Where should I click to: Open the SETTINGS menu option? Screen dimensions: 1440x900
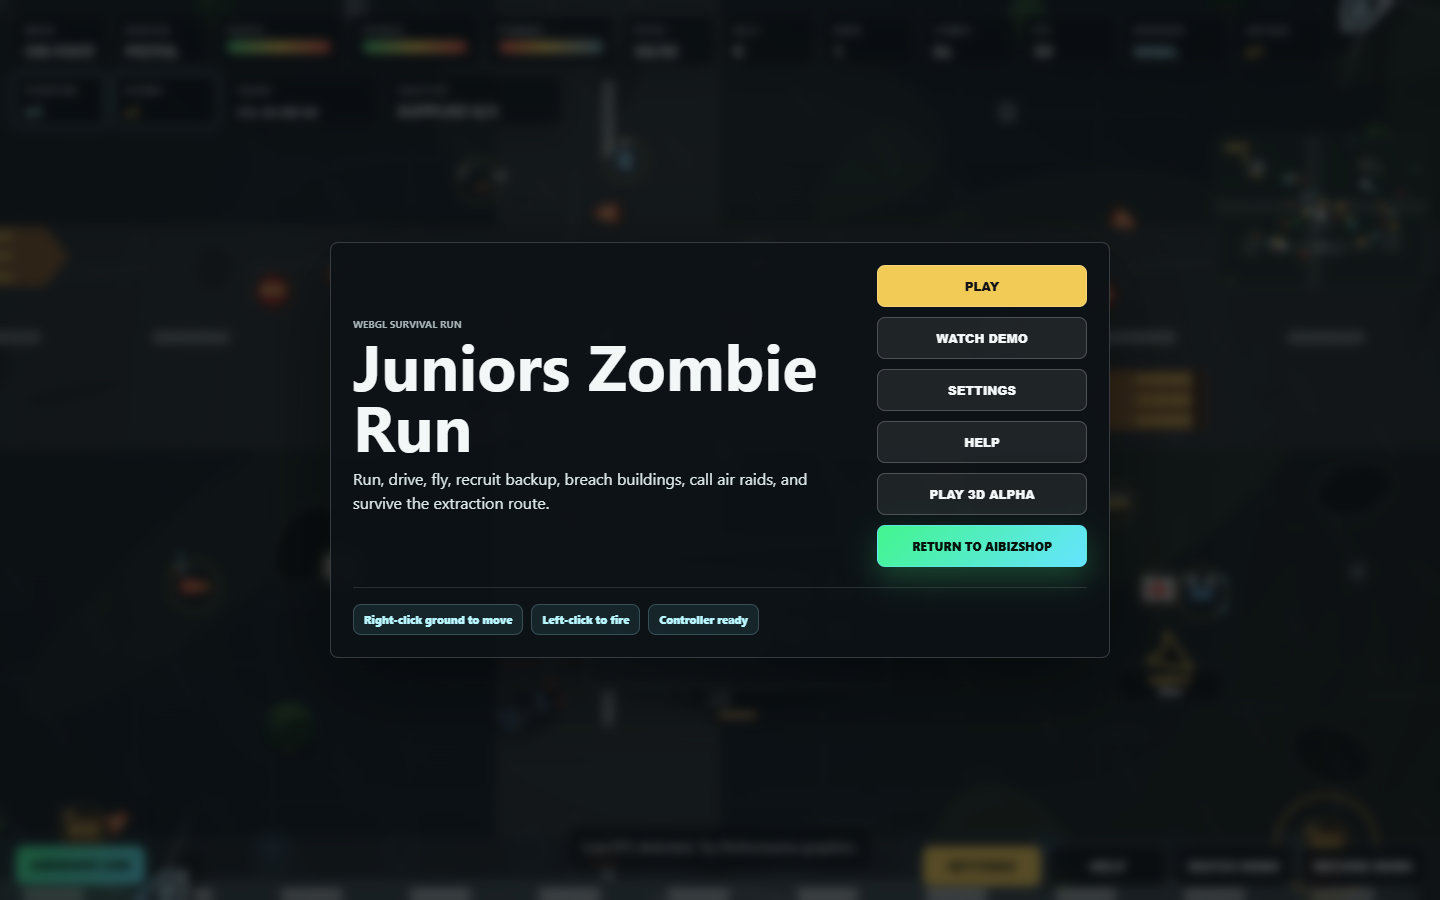click(981, 390)
